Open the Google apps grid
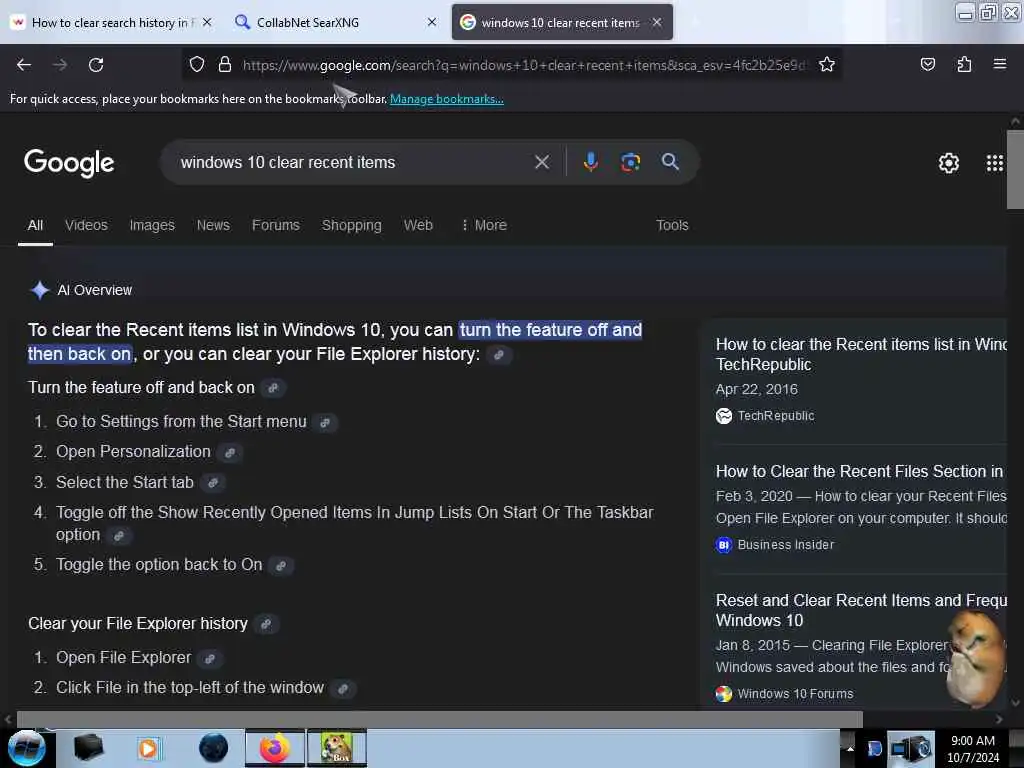This screenshot has height=768, width=1024. click(994, 163)
